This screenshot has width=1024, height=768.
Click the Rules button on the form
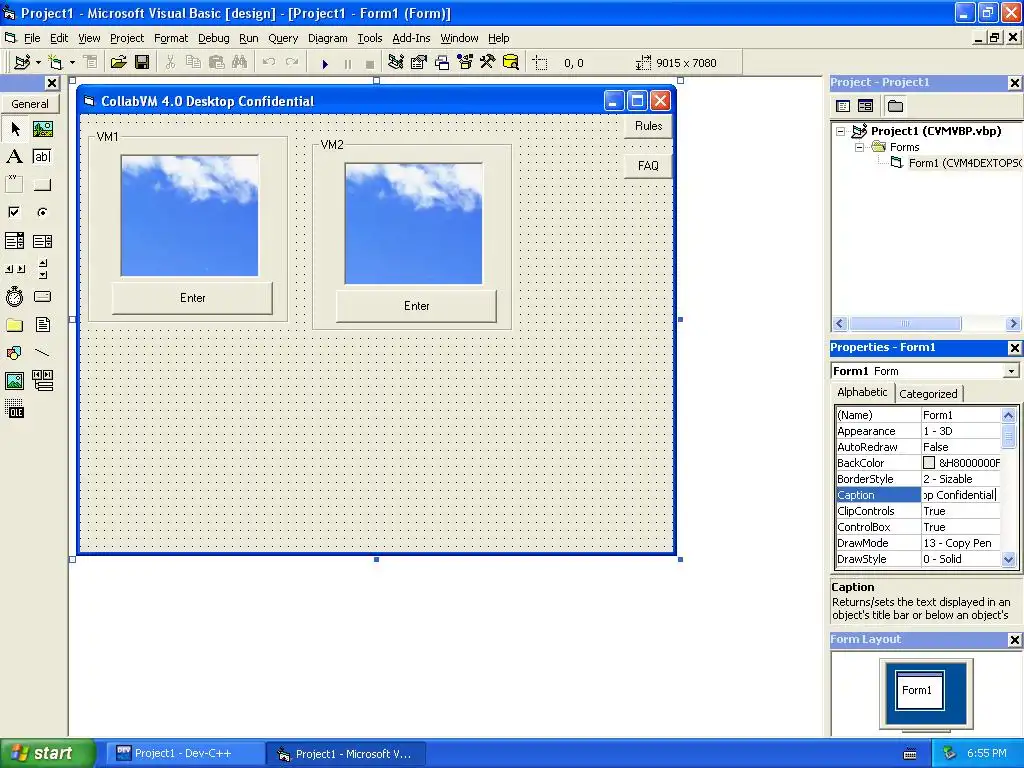coord(648,126)
